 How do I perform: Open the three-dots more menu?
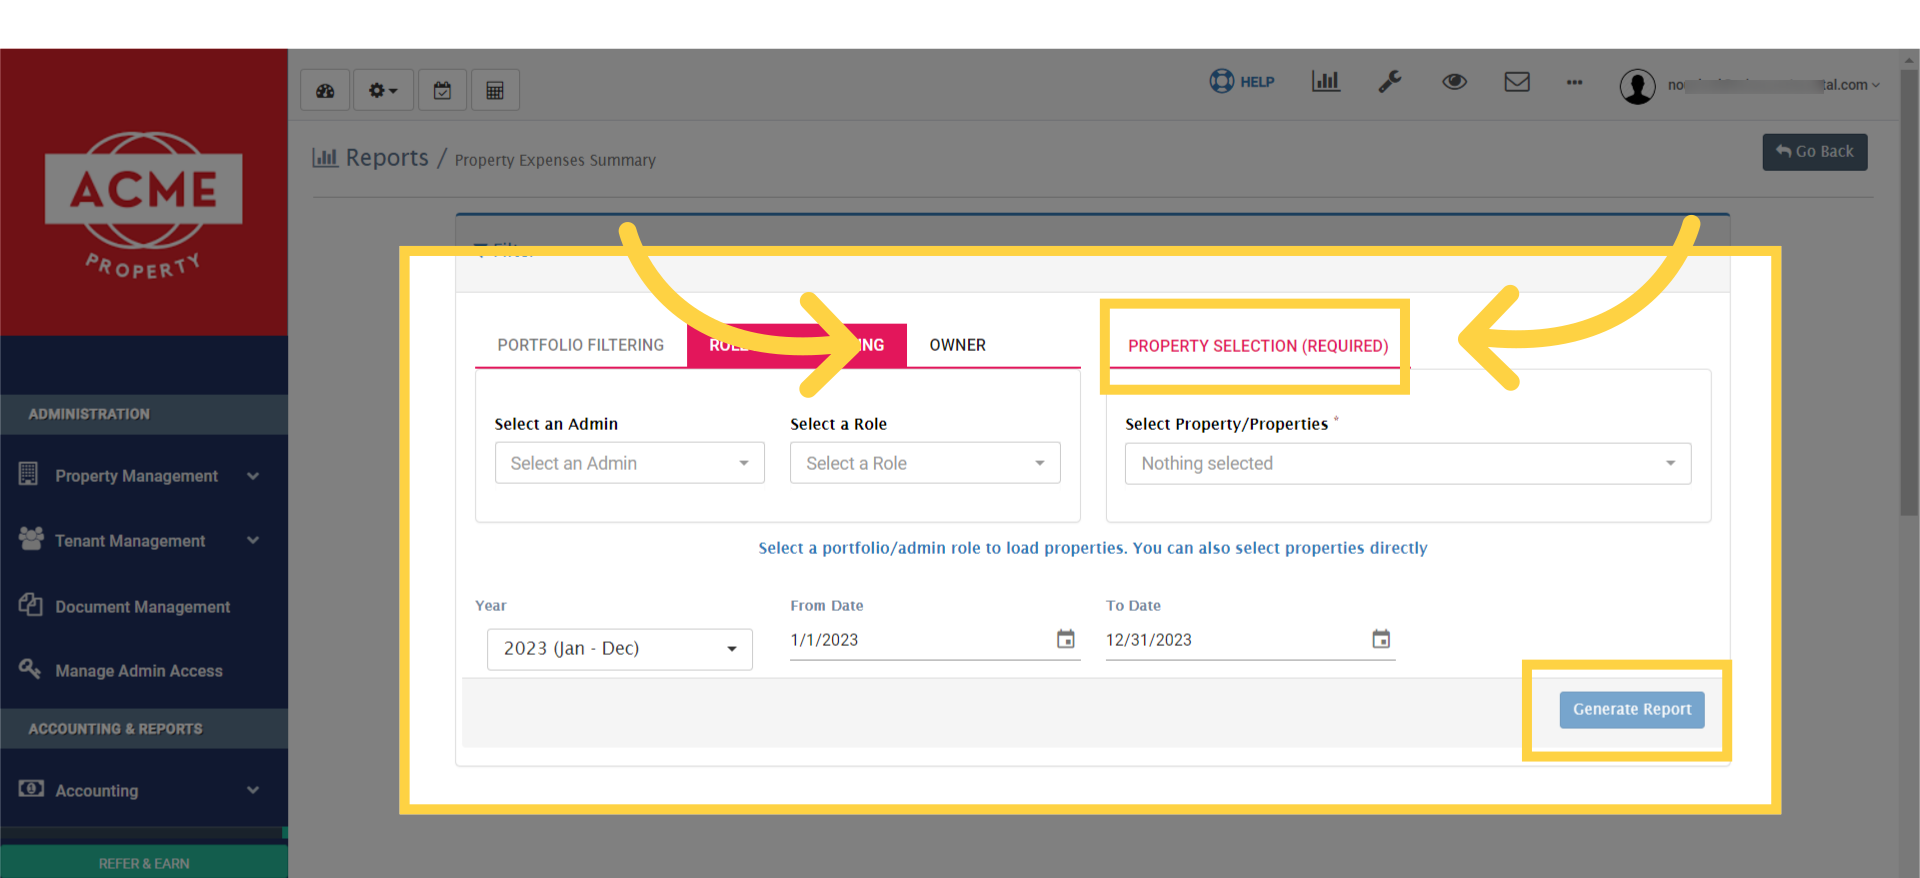1574,83
